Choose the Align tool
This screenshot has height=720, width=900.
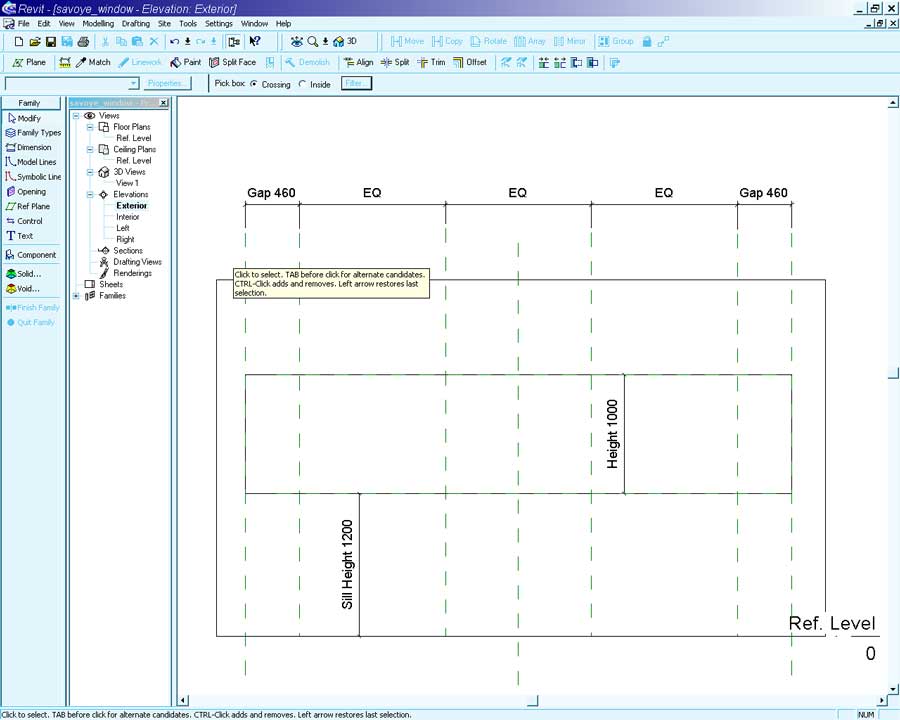point(357,62)
